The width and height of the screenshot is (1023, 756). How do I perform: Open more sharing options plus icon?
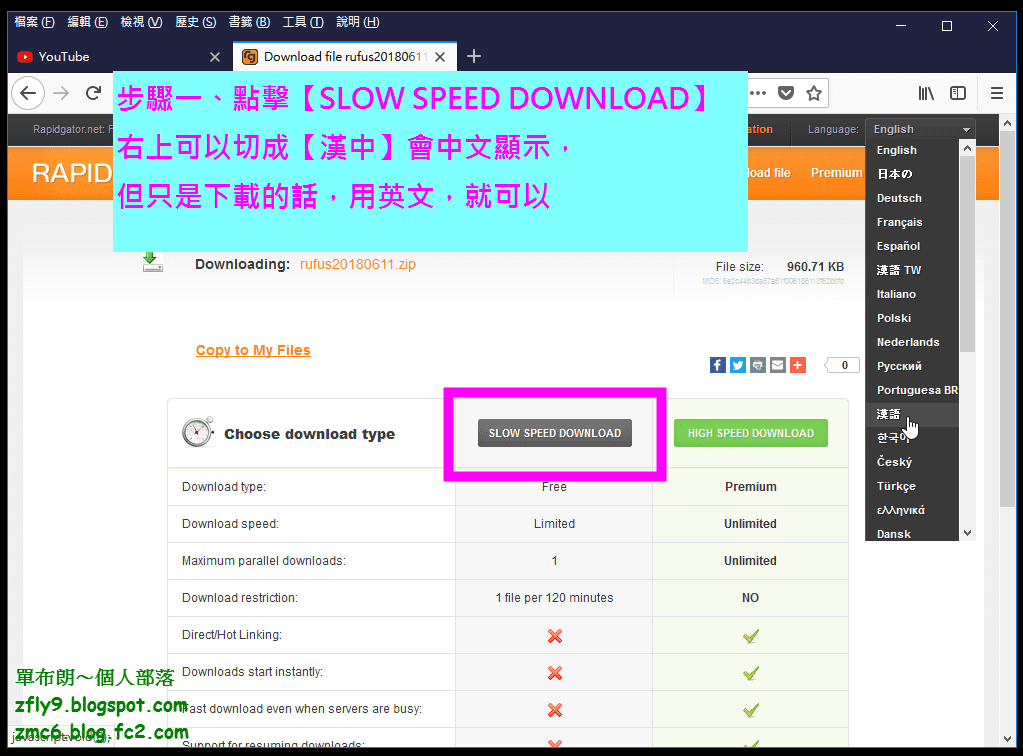click(x=798, y=365)
